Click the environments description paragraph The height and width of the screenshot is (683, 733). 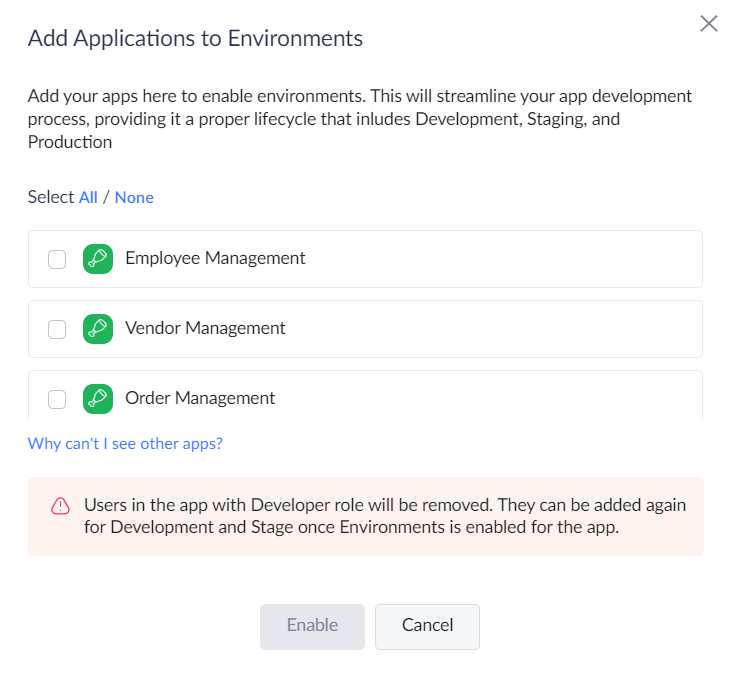360,119
